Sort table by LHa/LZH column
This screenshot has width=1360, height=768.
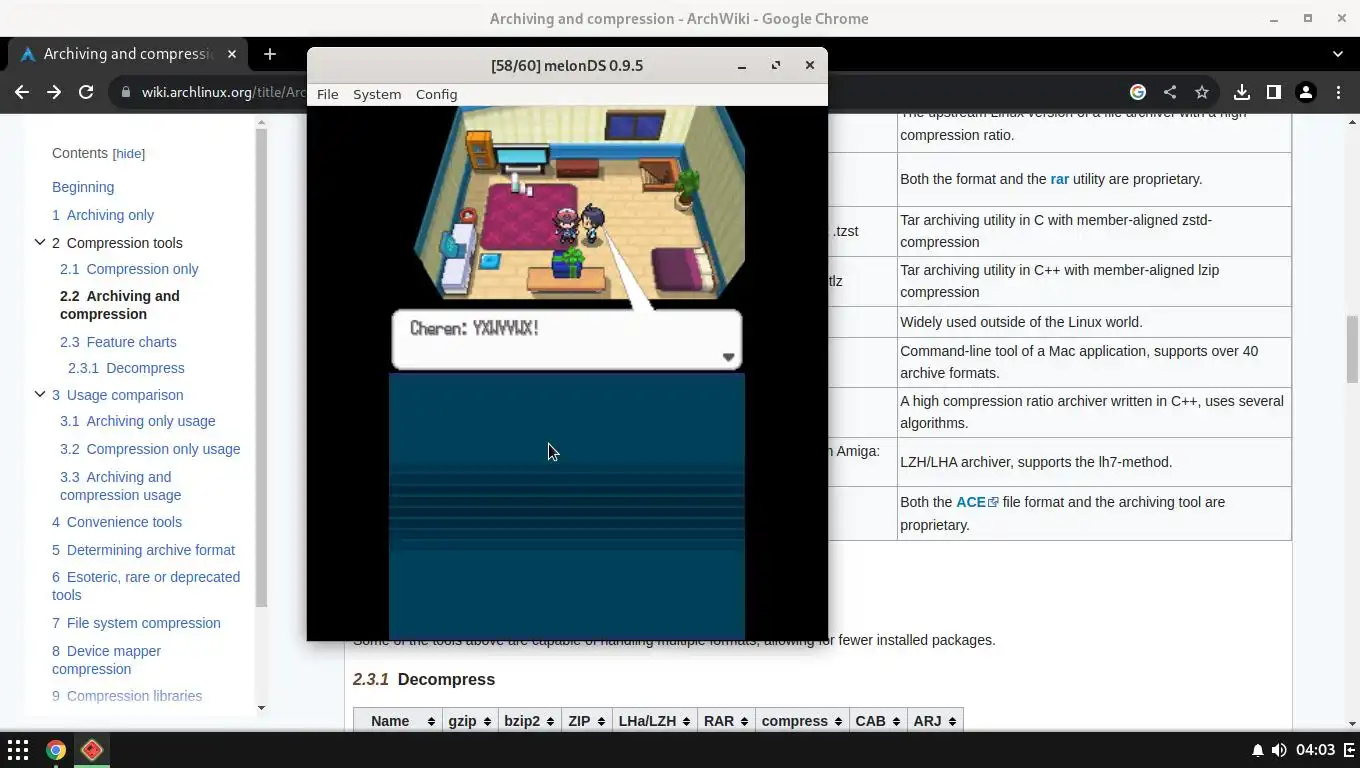coord(655,721)
